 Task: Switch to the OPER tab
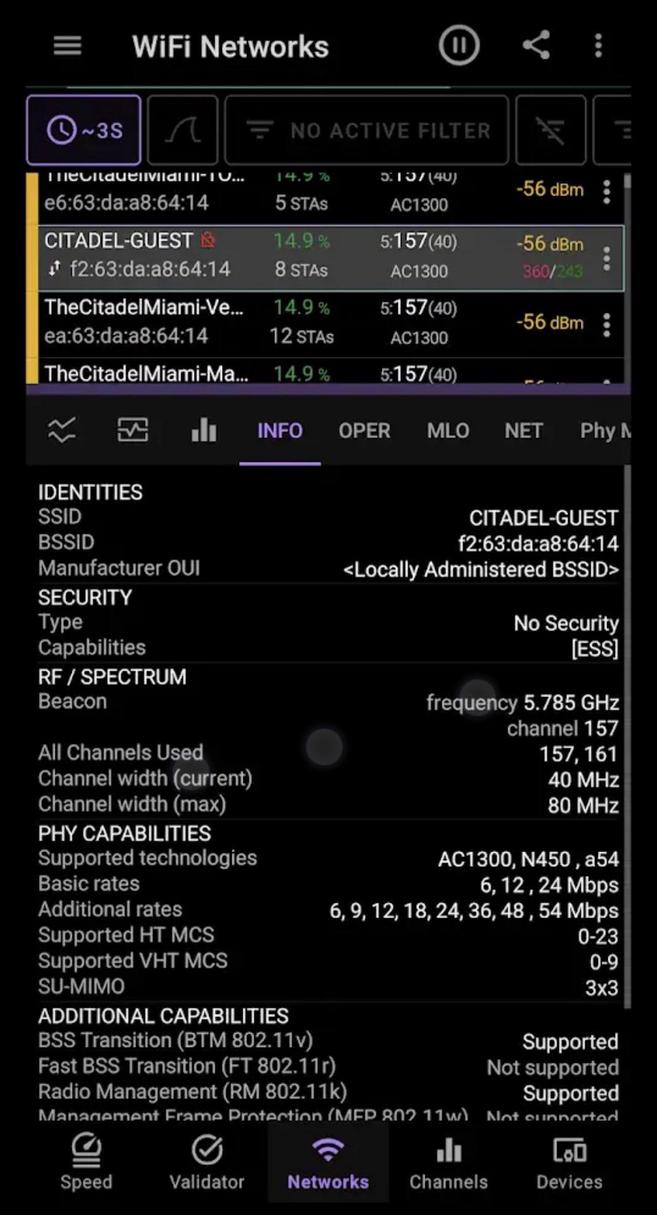click(364, 430)
